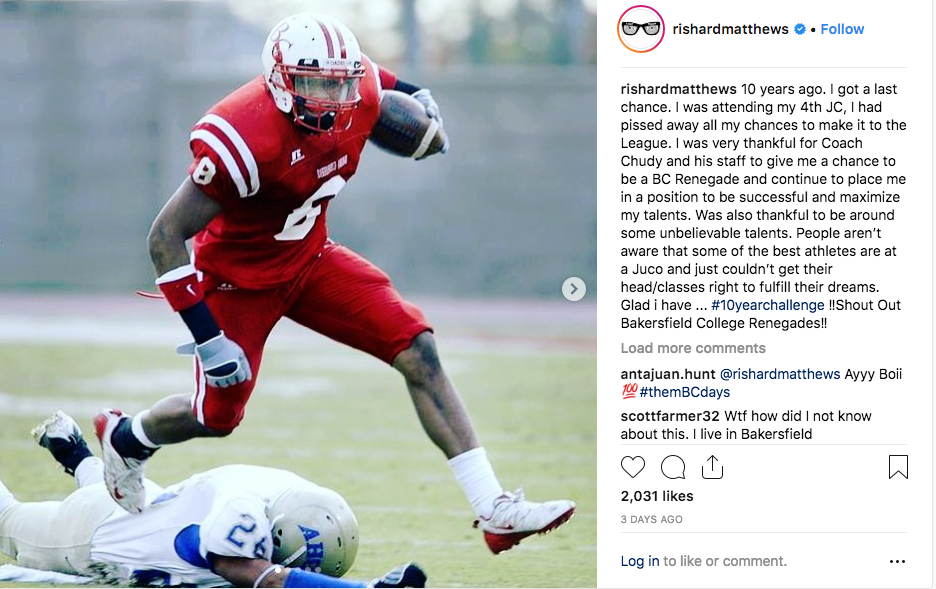Open the three-dot more options menu
This screenshot has width=936, height=589.
coord(897,562)
